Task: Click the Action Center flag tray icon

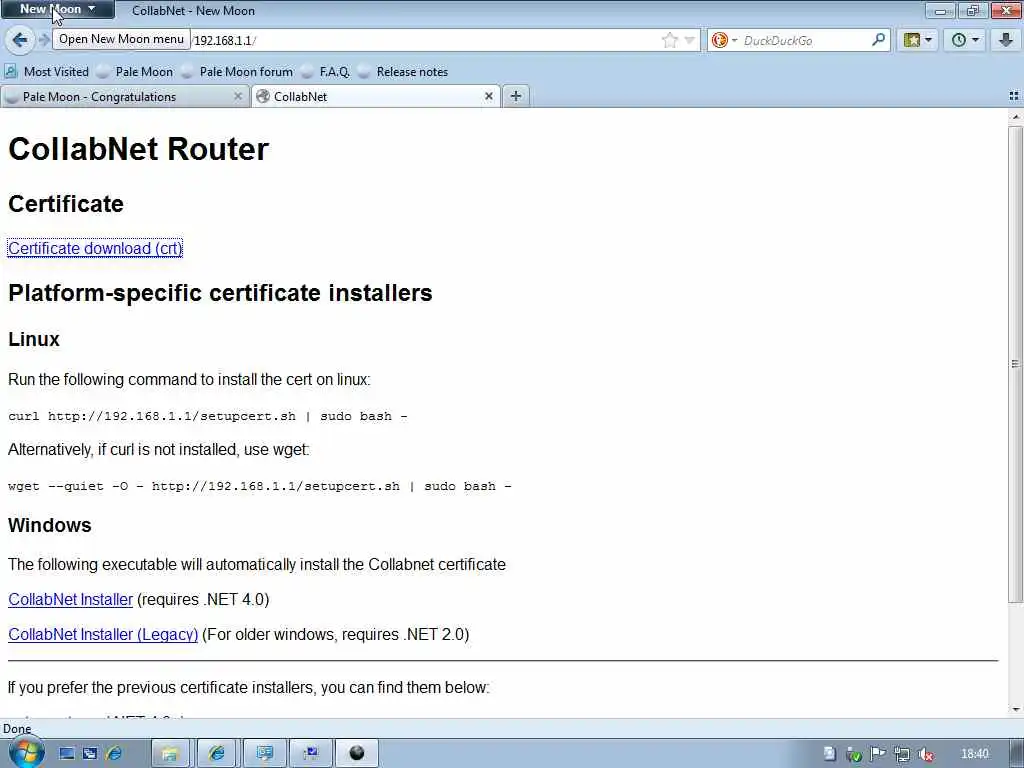Action: [x=878, y=754]
